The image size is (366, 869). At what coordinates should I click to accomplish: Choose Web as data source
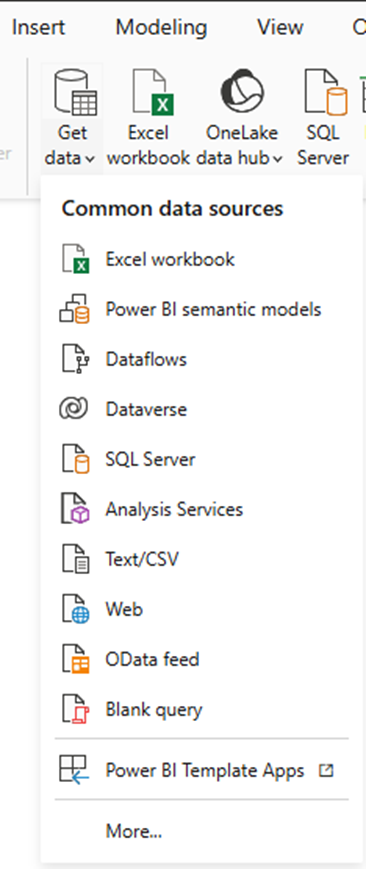point(124,610)
